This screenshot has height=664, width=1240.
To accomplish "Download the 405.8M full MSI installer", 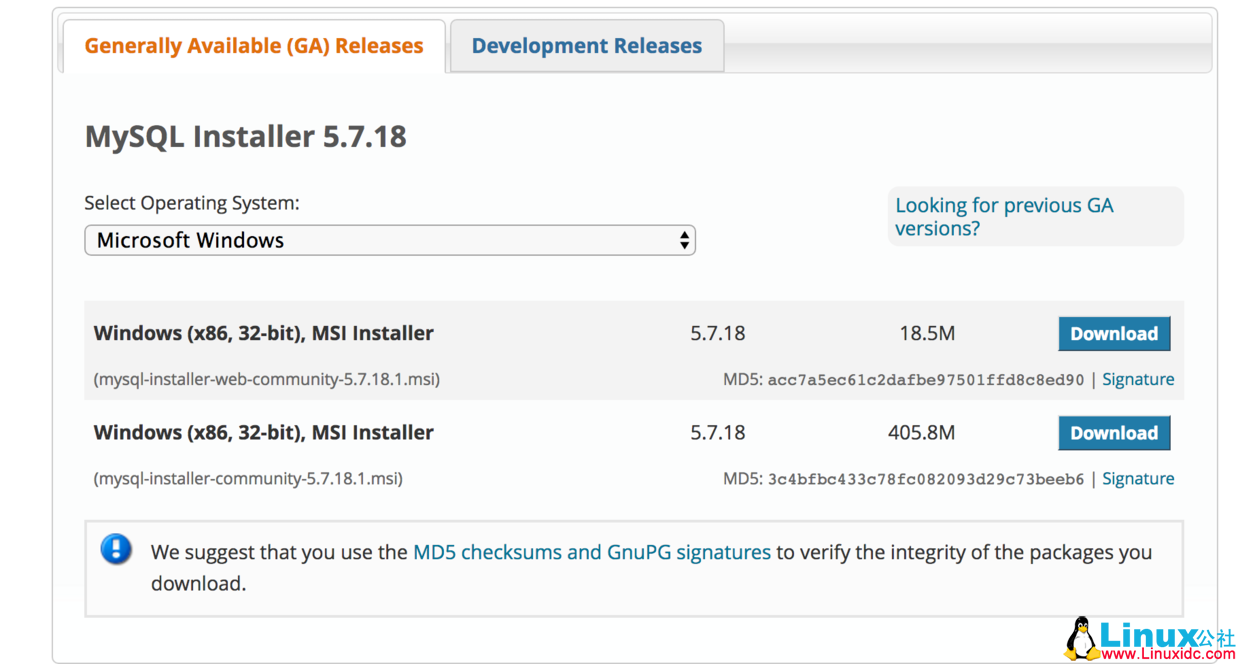I will pos(1113,433).
